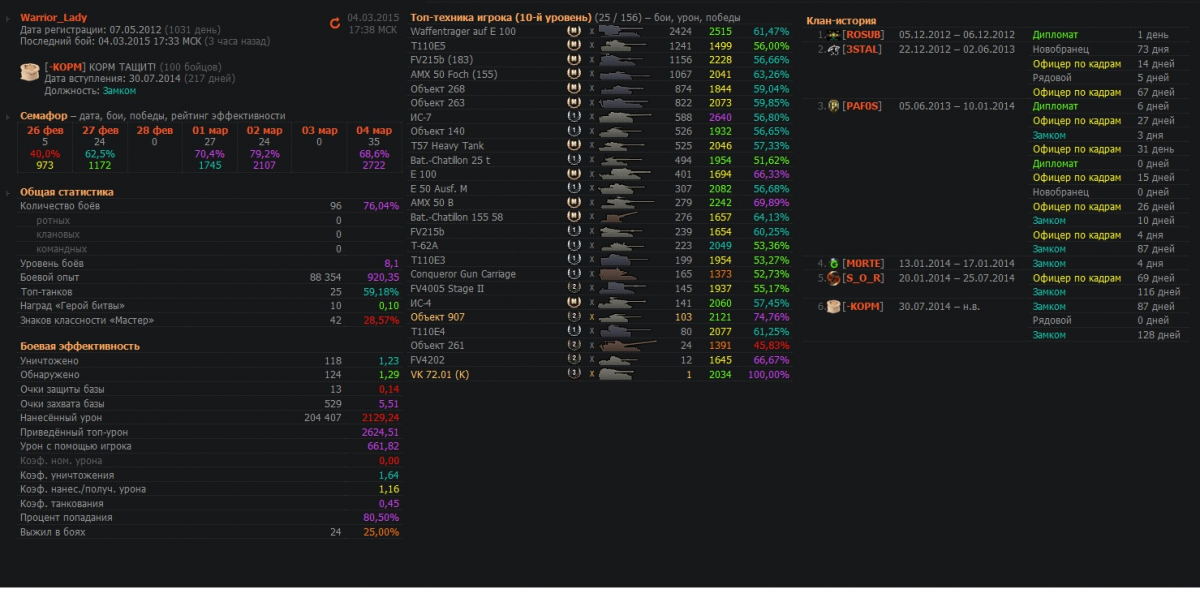
Task: Click the KOPM clan emblem under player name
Action: [x=30, y=70]
